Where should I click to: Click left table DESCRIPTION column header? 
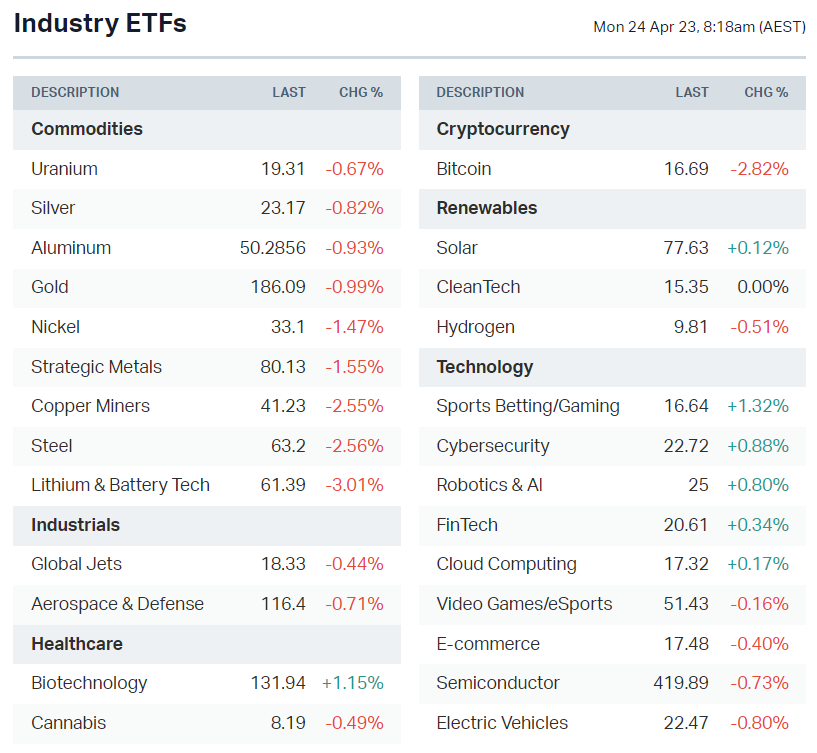point(75,92)
